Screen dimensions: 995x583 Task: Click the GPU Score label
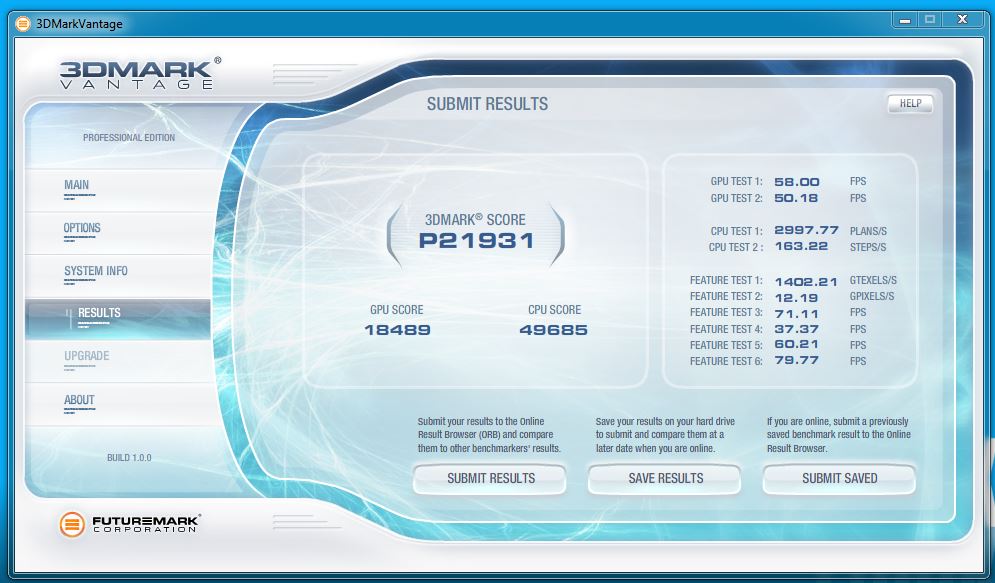coord(397,310)
